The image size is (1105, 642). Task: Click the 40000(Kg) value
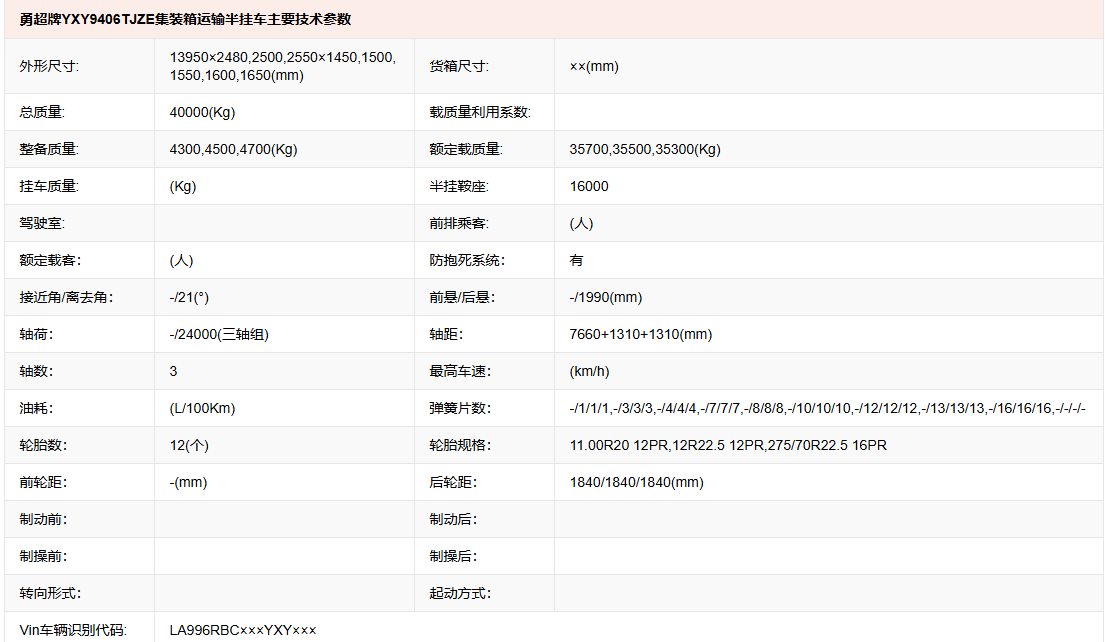[202, 112]
